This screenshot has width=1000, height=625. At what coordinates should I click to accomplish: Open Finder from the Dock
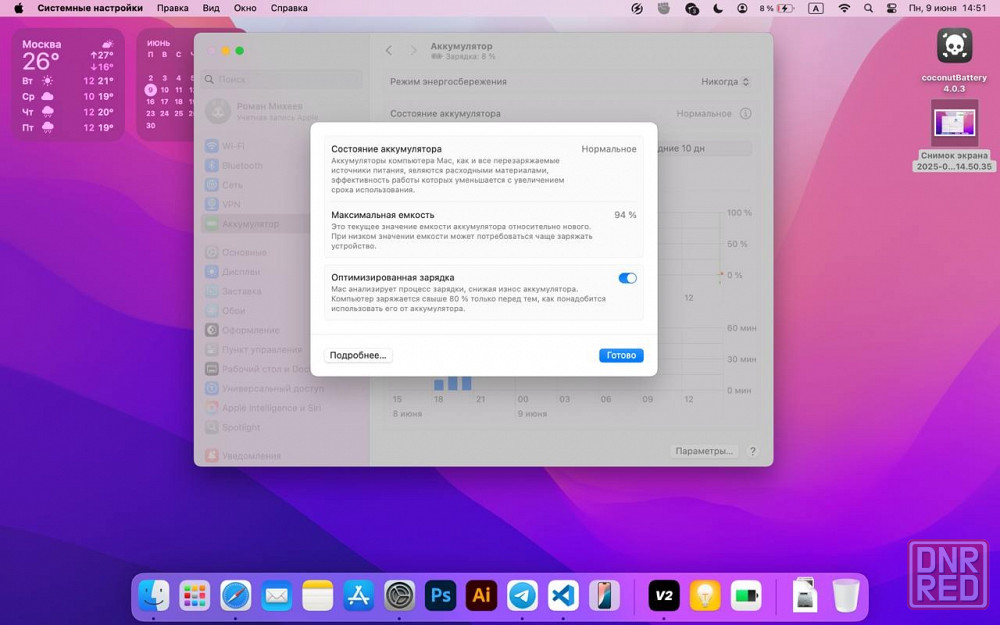(154, 596)
